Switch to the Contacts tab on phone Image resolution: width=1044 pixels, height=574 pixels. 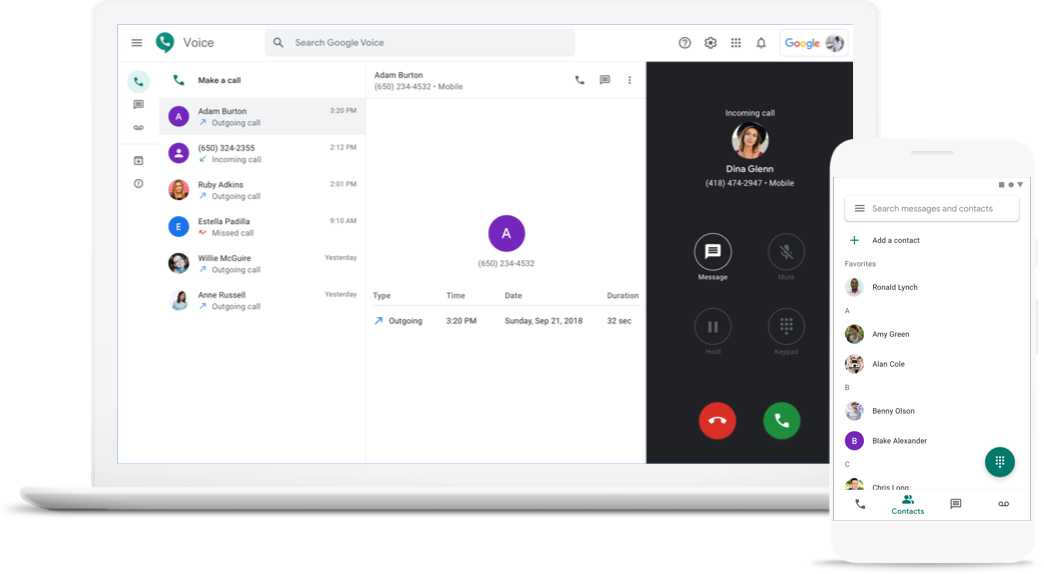[x=908, y=505]
